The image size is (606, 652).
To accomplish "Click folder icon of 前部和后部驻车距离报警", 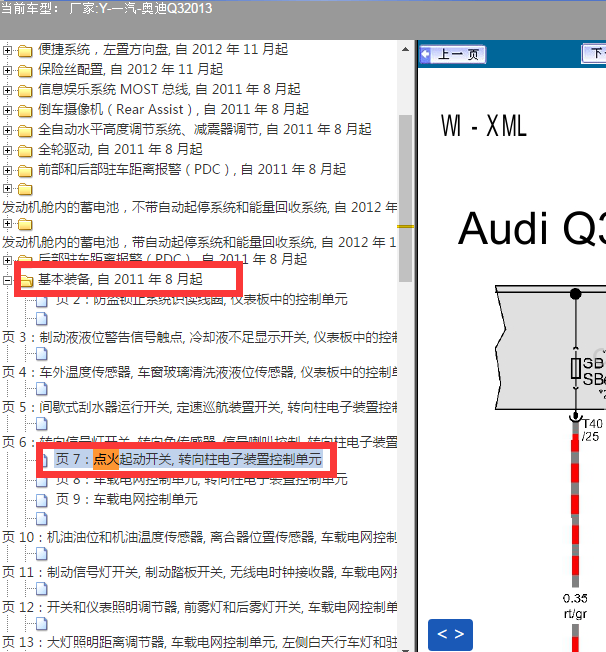I will pos(25,170).
